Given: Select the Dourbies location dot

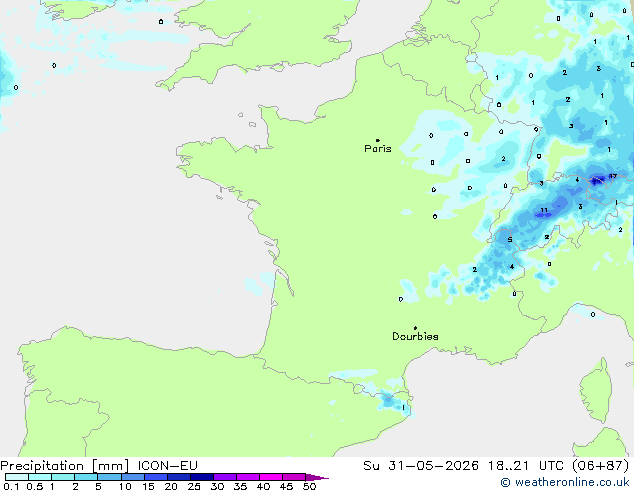Looking at the screenshot, I should (415, 328).
